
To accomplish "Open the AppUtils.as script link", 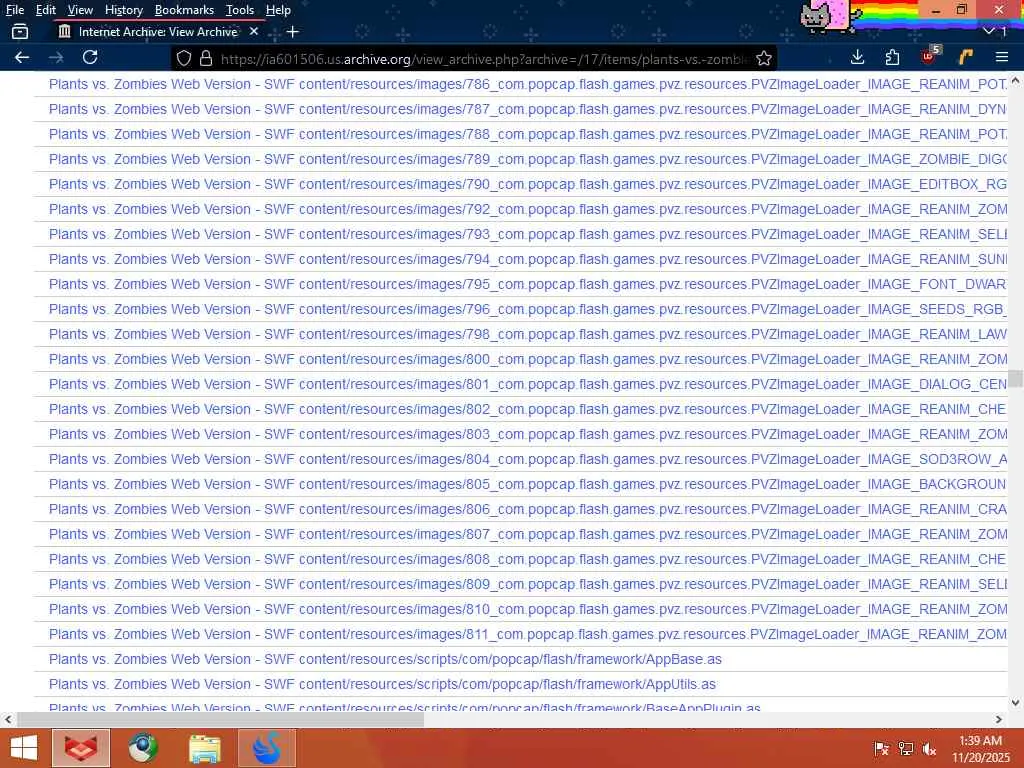I will click(x=382, y=684).
